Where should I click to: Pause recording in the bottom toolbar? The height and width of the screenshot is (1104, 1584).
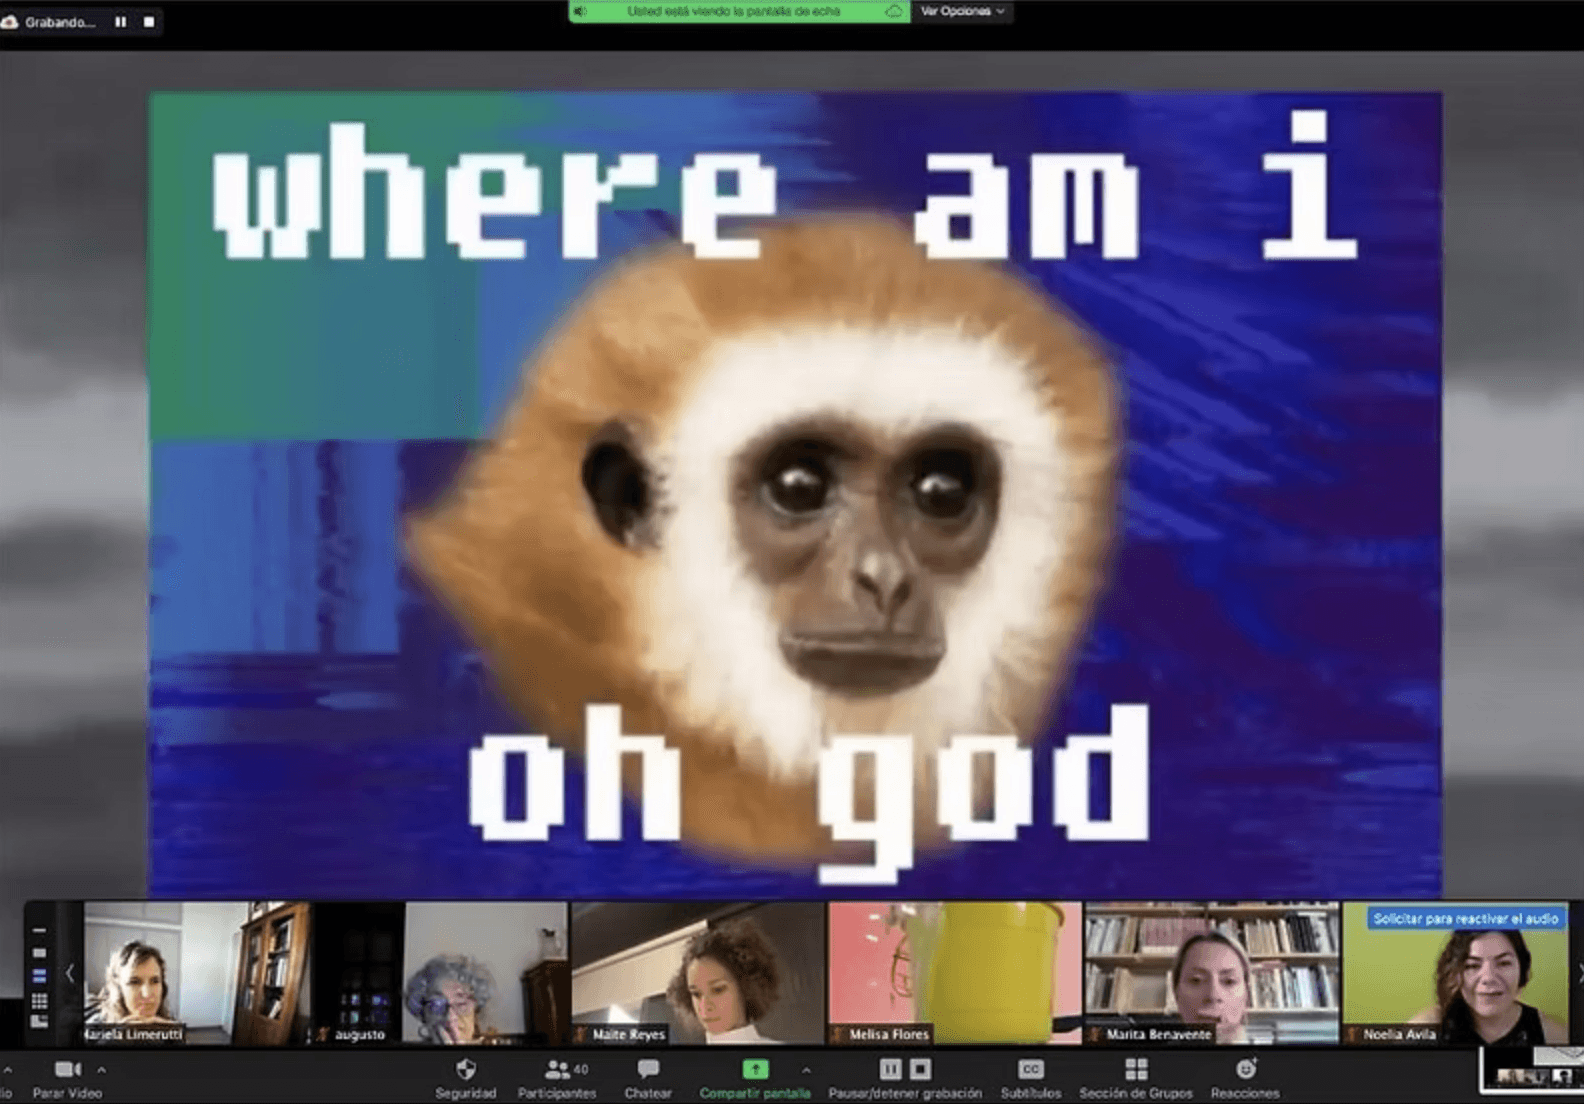(890, 1069)
